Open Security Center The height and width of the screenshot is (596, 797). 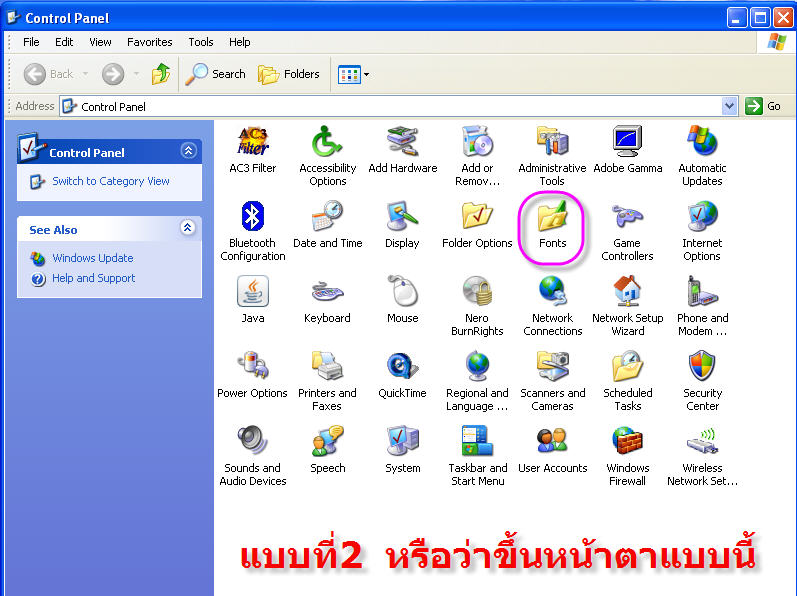point(702,382)
